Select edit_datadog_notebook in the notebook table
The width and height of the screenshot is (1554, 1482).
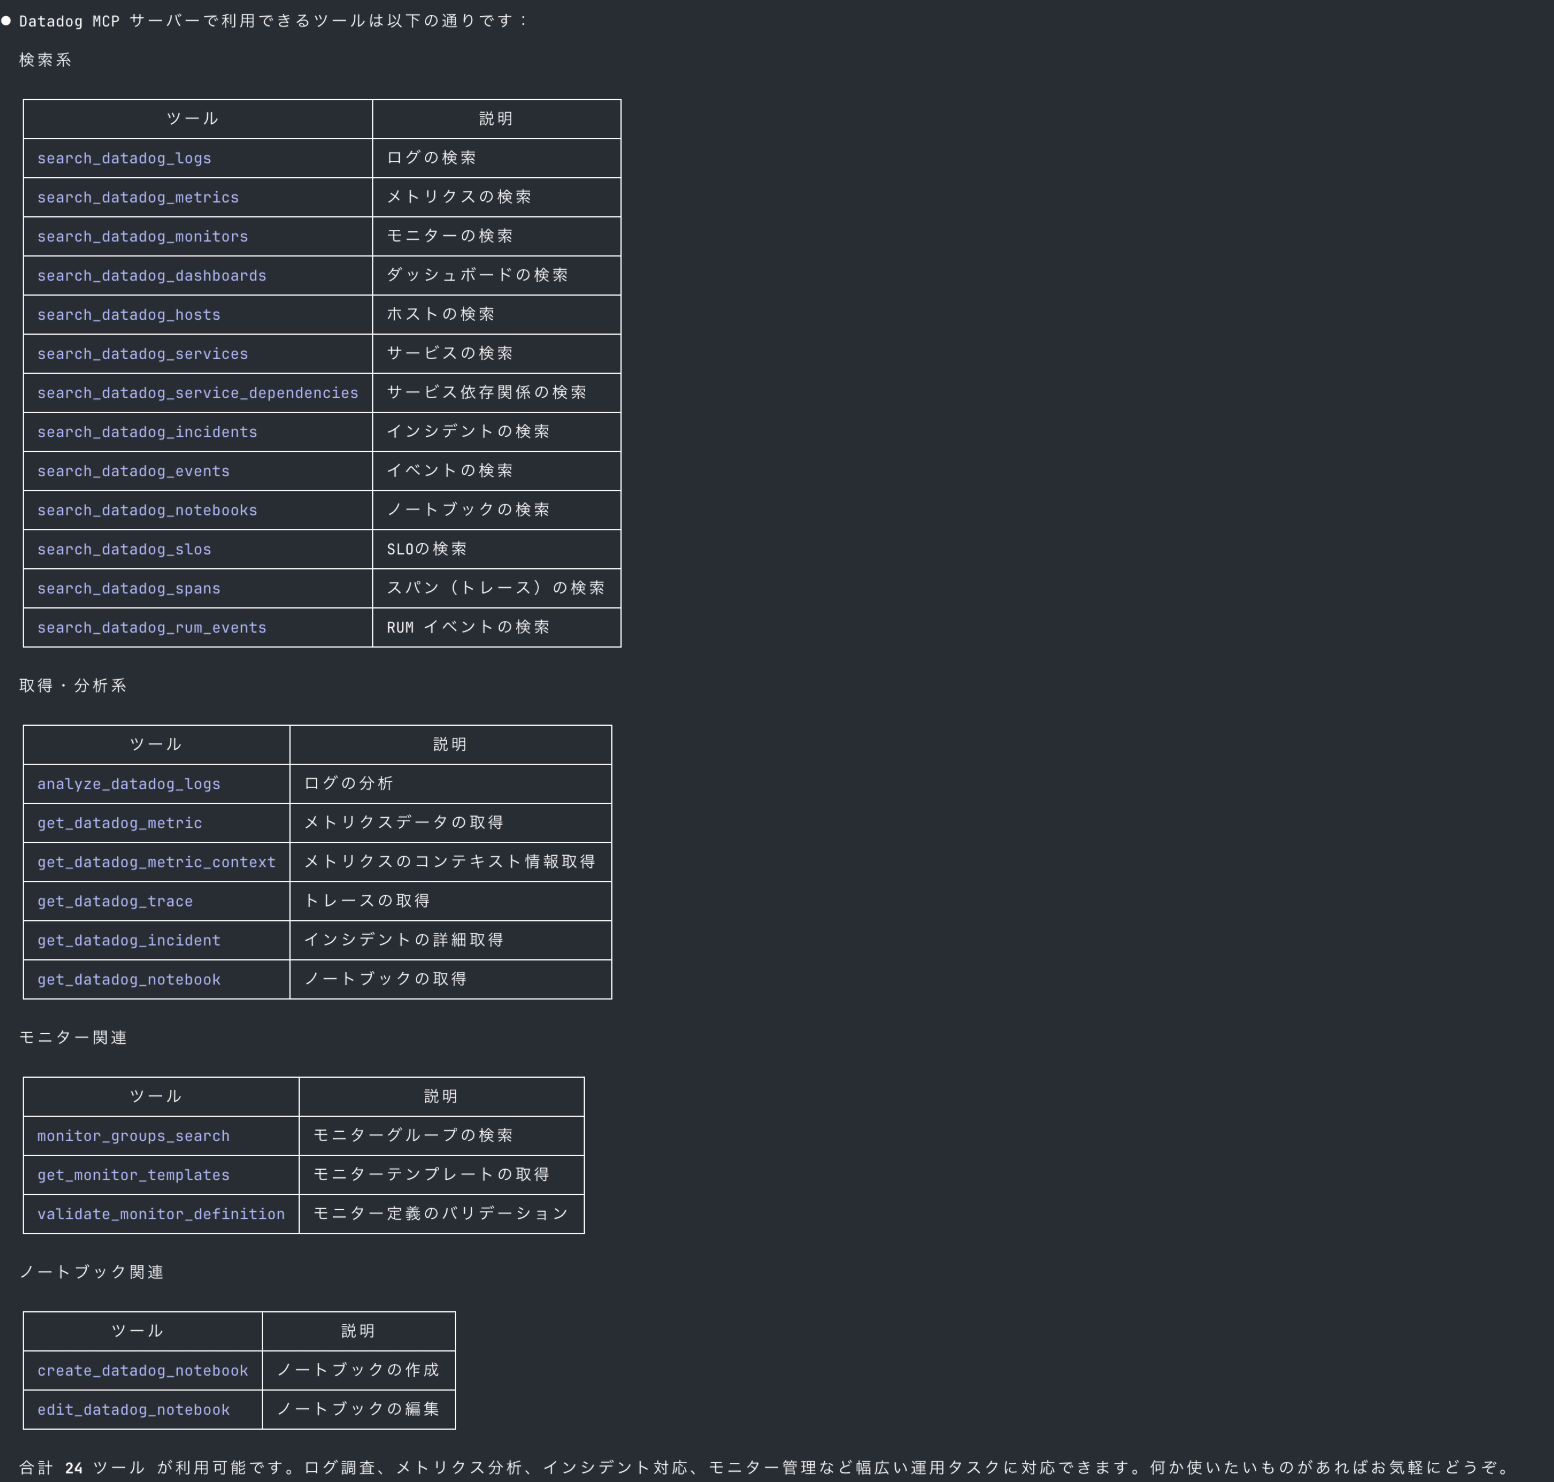[x=133, y=1410]
